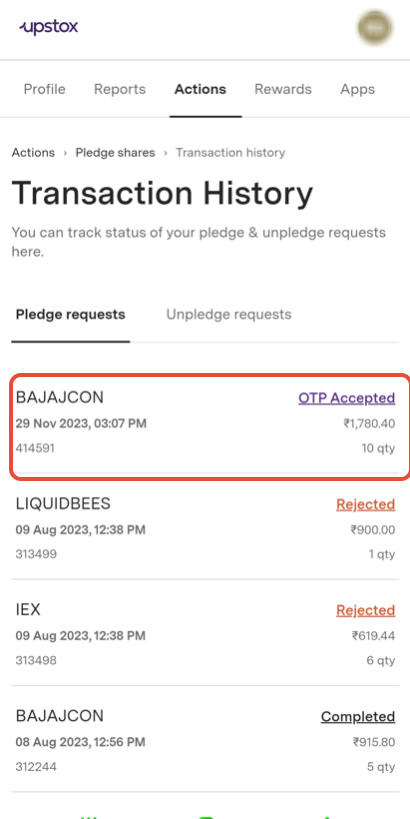Open the Apps tab
Viewport: 410px width, 819px height.
(x=357, y=89)
